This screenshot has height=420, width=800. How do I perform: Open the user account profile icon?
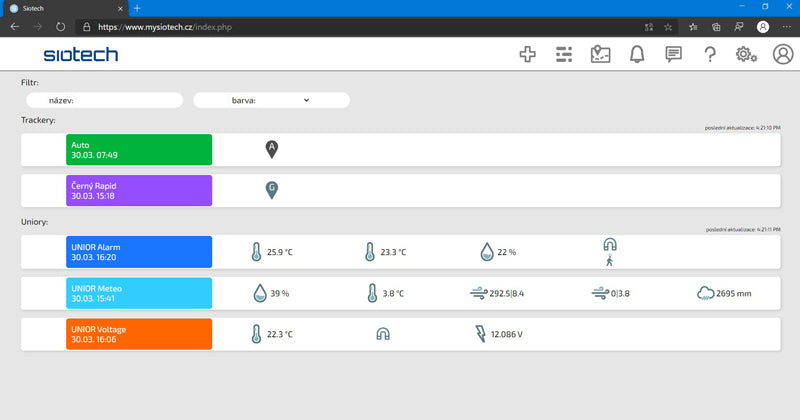click(783, 54)
